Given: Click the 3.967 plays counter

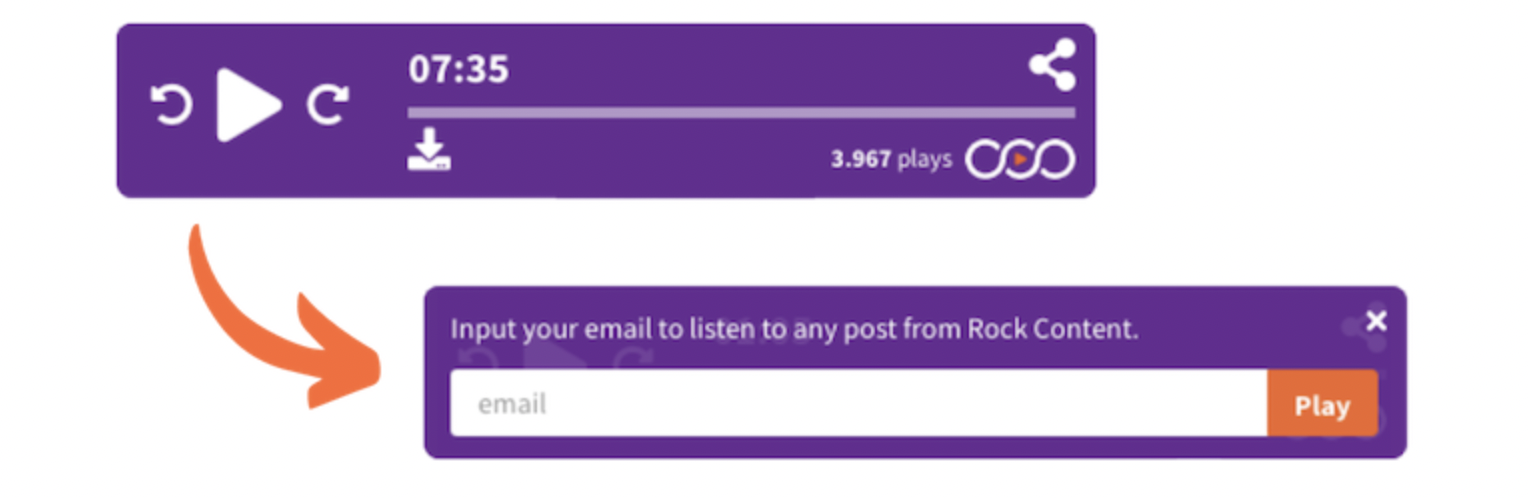Looking at the screenshot, I should (x=860, y=159).
